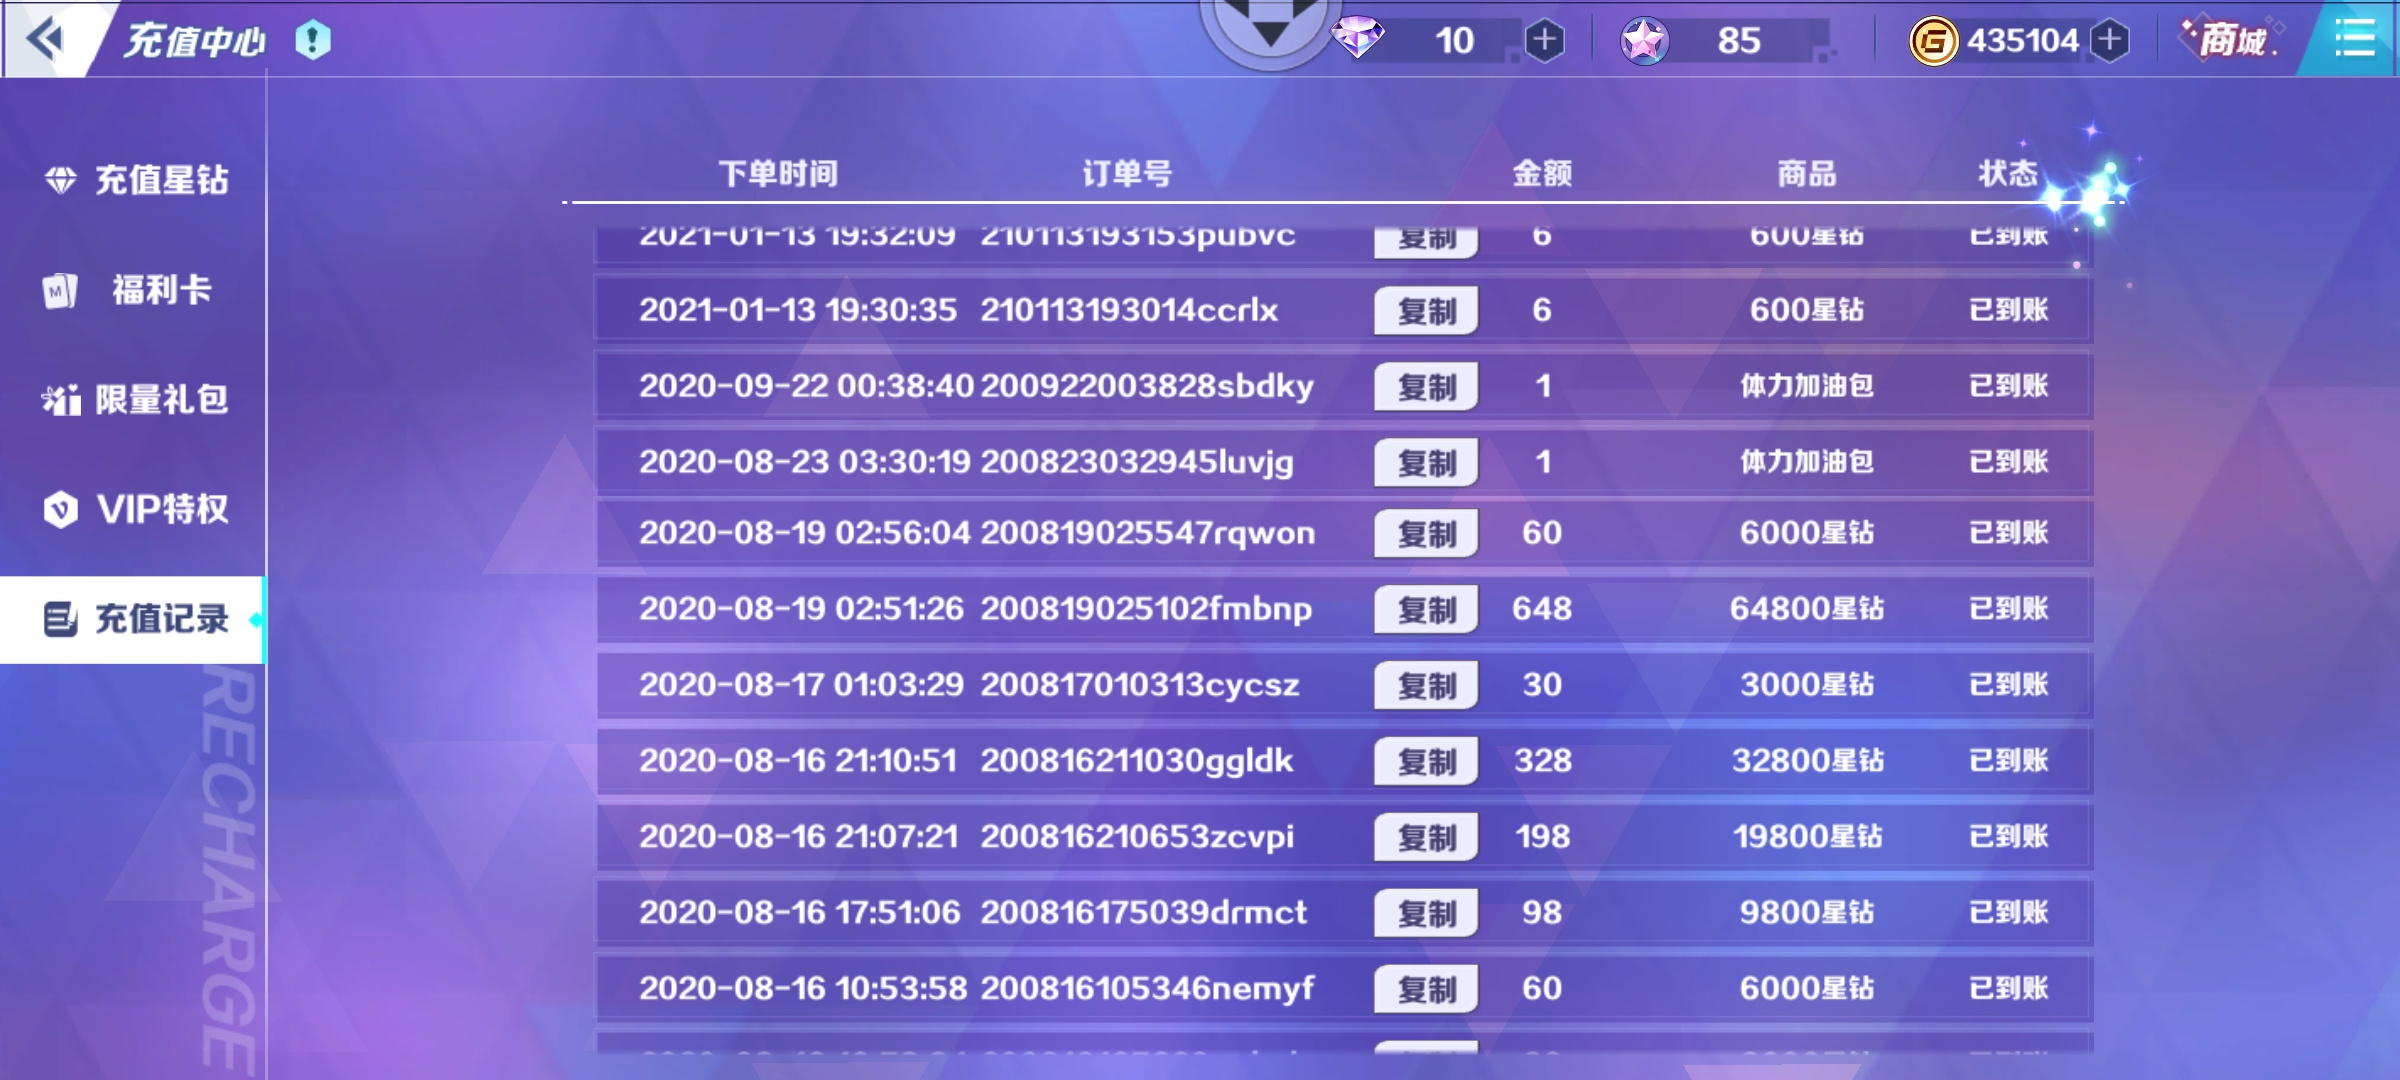The width and height of the screenshot is (2400, 1080).
Task: Click the 下单时间 column header
Action: coord(778,174)
